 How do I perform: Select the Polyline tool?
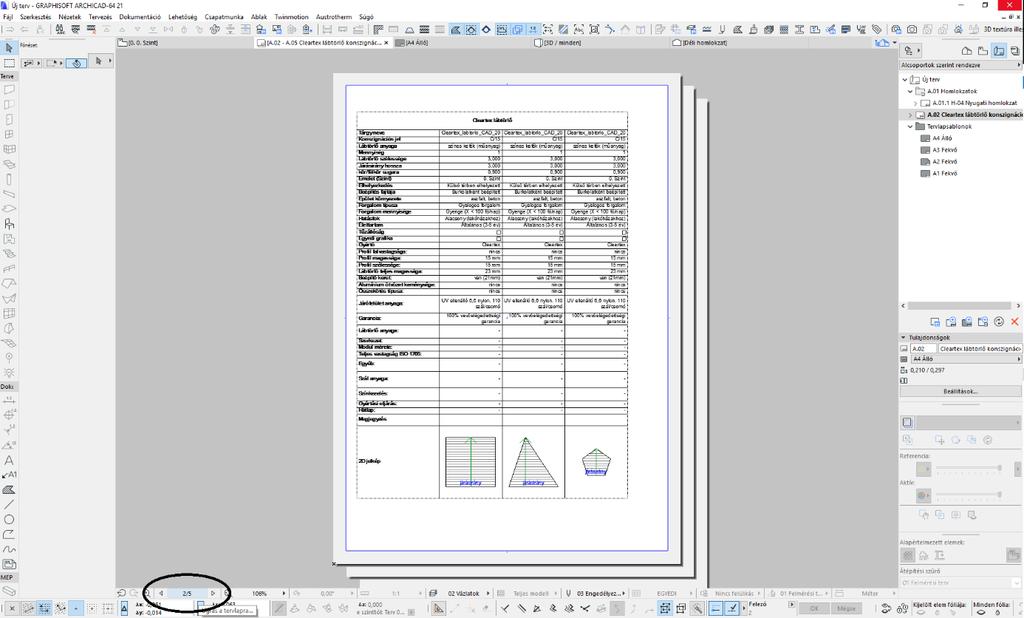click(9, 534)
